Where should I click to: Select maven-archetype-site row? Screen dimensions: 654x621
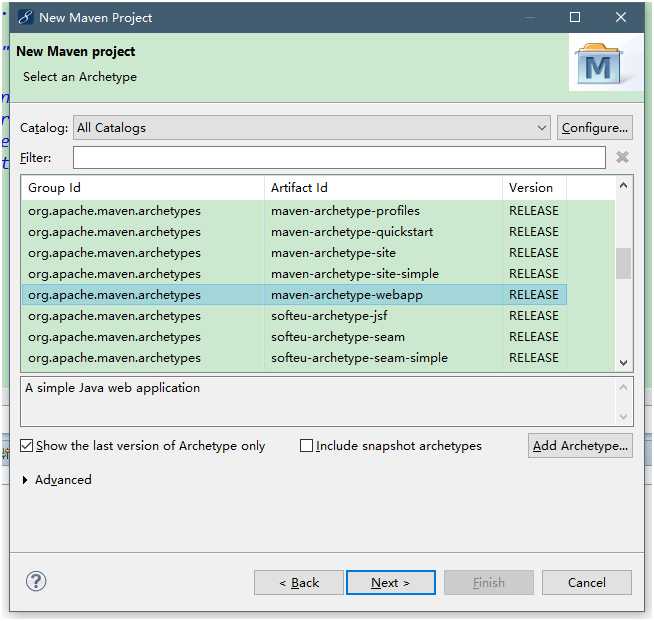294,253
